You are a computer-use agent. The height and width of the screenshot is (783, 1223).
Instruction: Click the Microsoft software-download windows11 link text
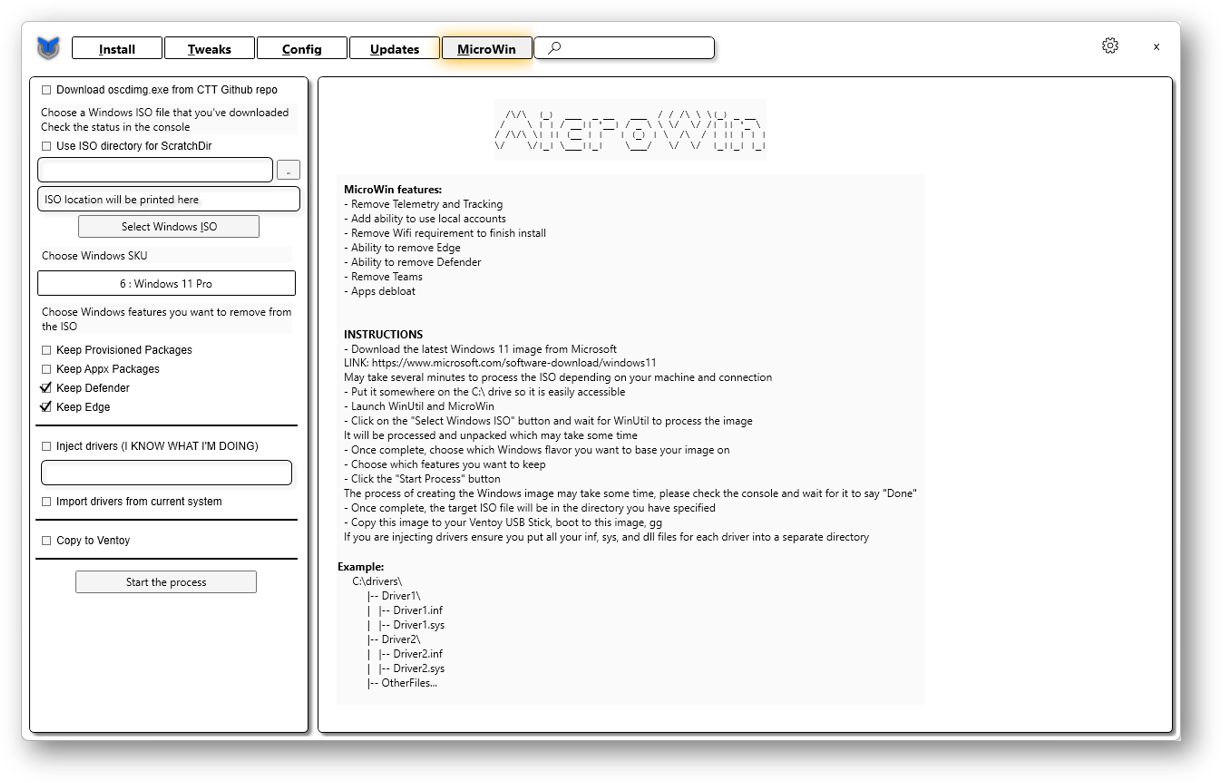click(514, 363)
